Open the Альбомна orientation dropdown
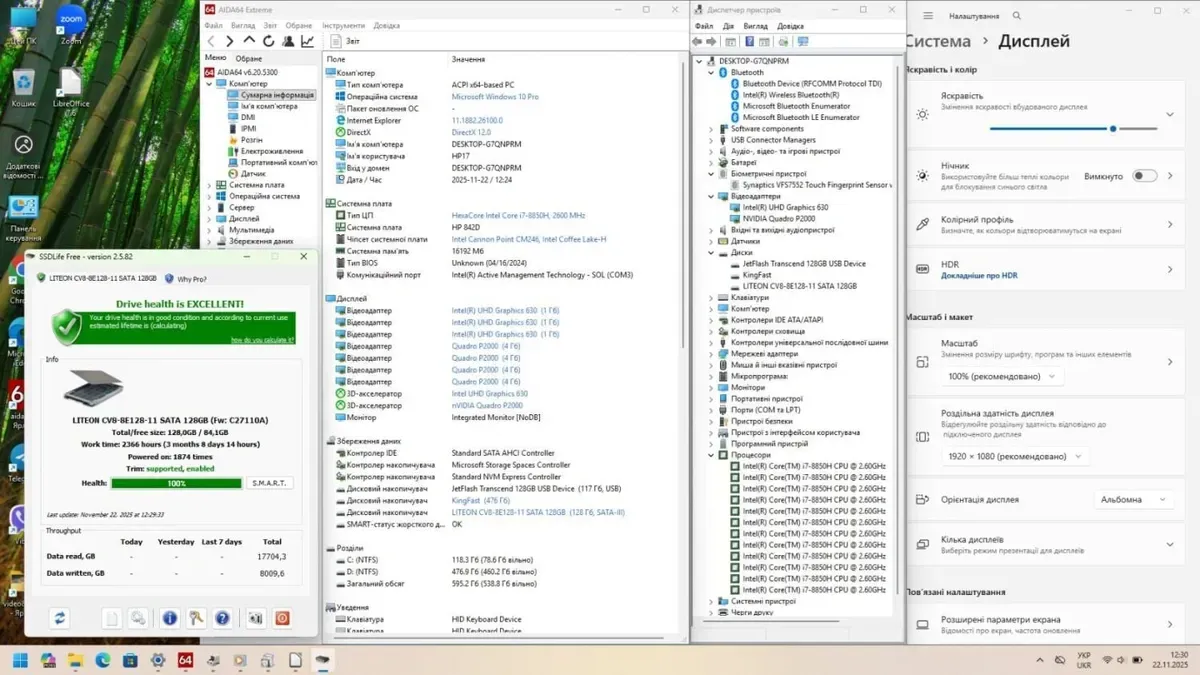The height and width of the screenshot is (675, 1200). pos(1133,499)
